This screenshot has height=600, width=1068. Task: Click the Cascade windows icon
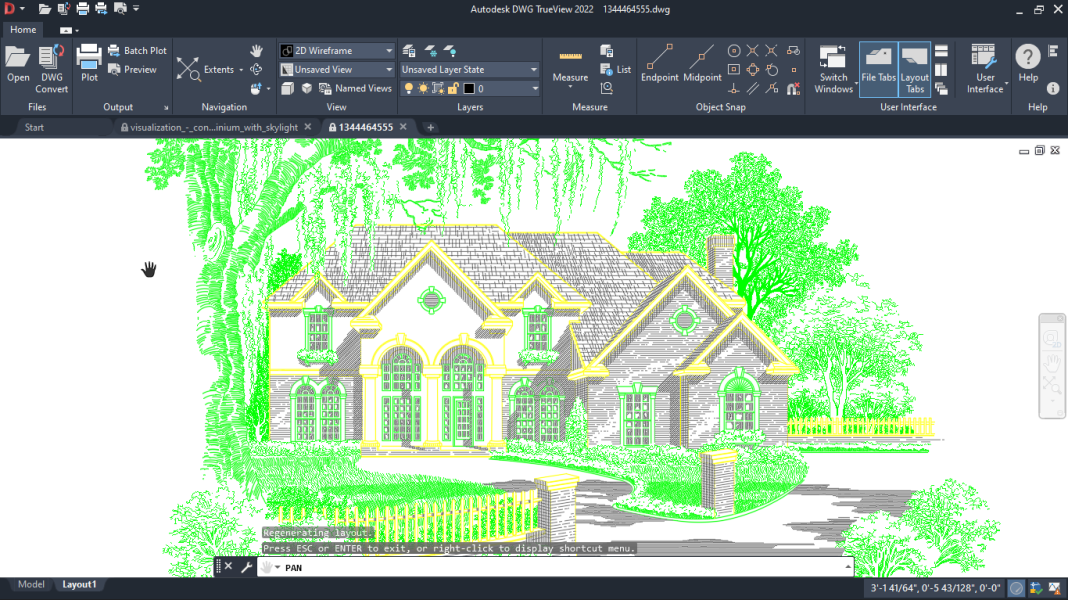tap(941, 89)
